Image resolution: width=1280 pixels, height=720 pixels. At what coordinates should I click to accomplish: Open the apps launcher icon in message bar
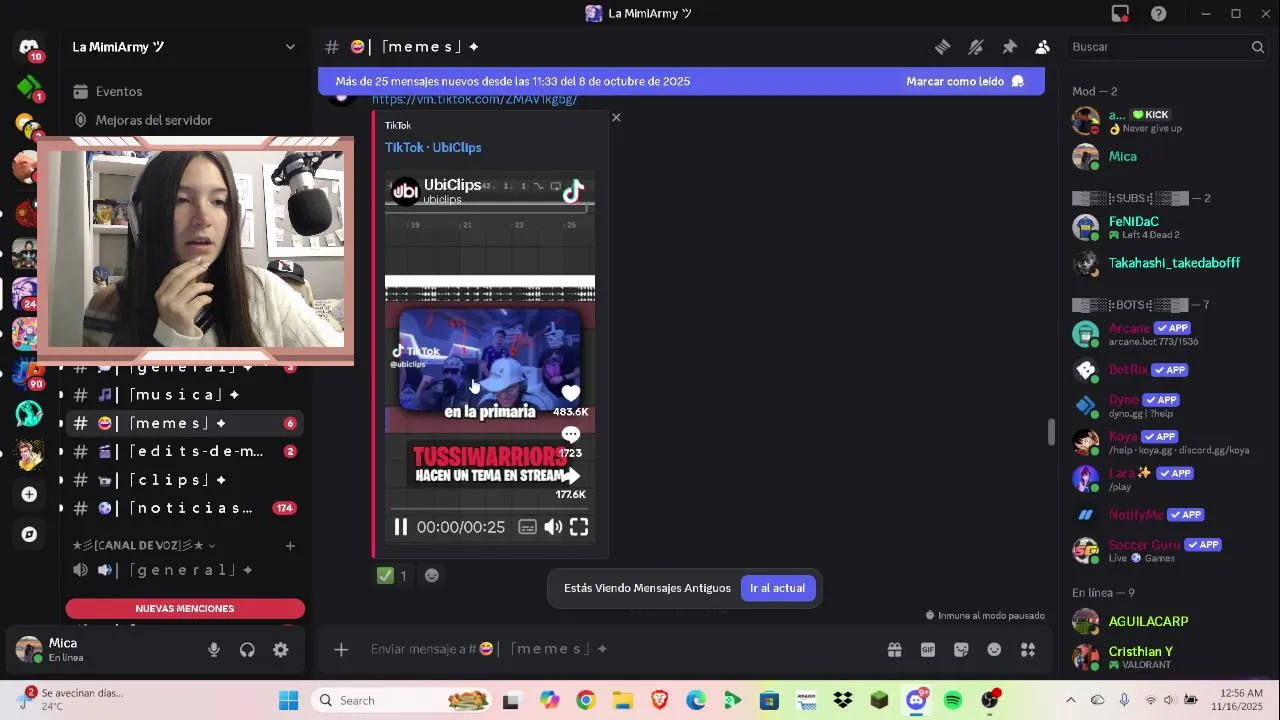click(1027, 650)
